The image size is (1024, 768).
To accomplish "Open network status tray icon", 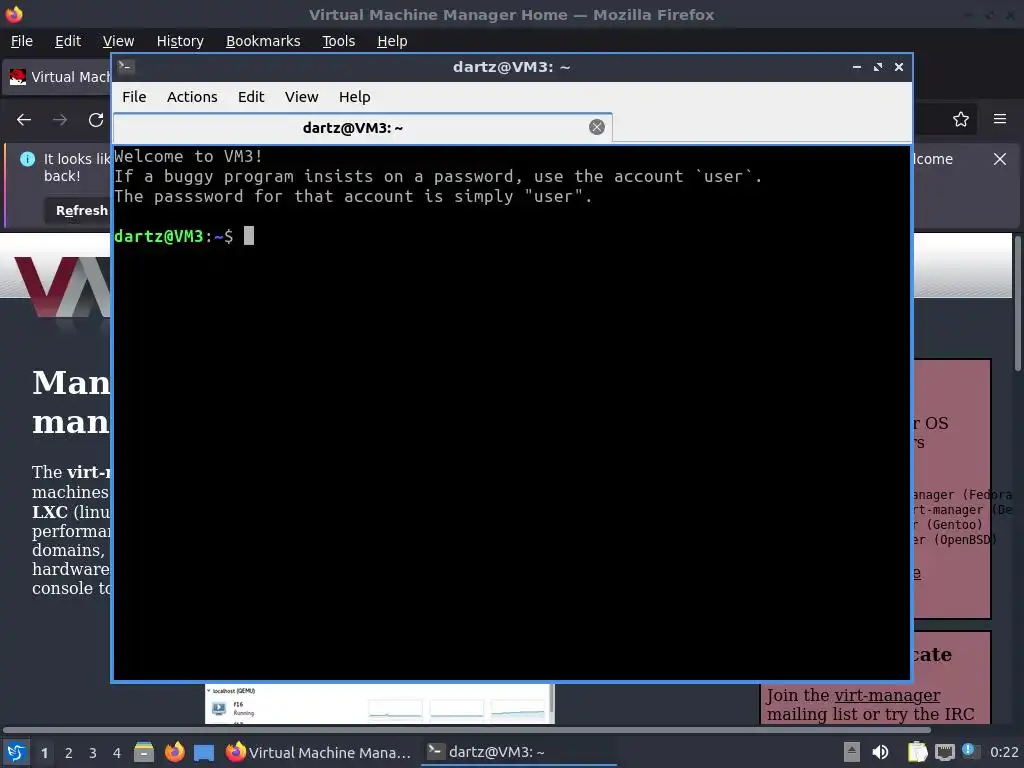I will [944, 752].
